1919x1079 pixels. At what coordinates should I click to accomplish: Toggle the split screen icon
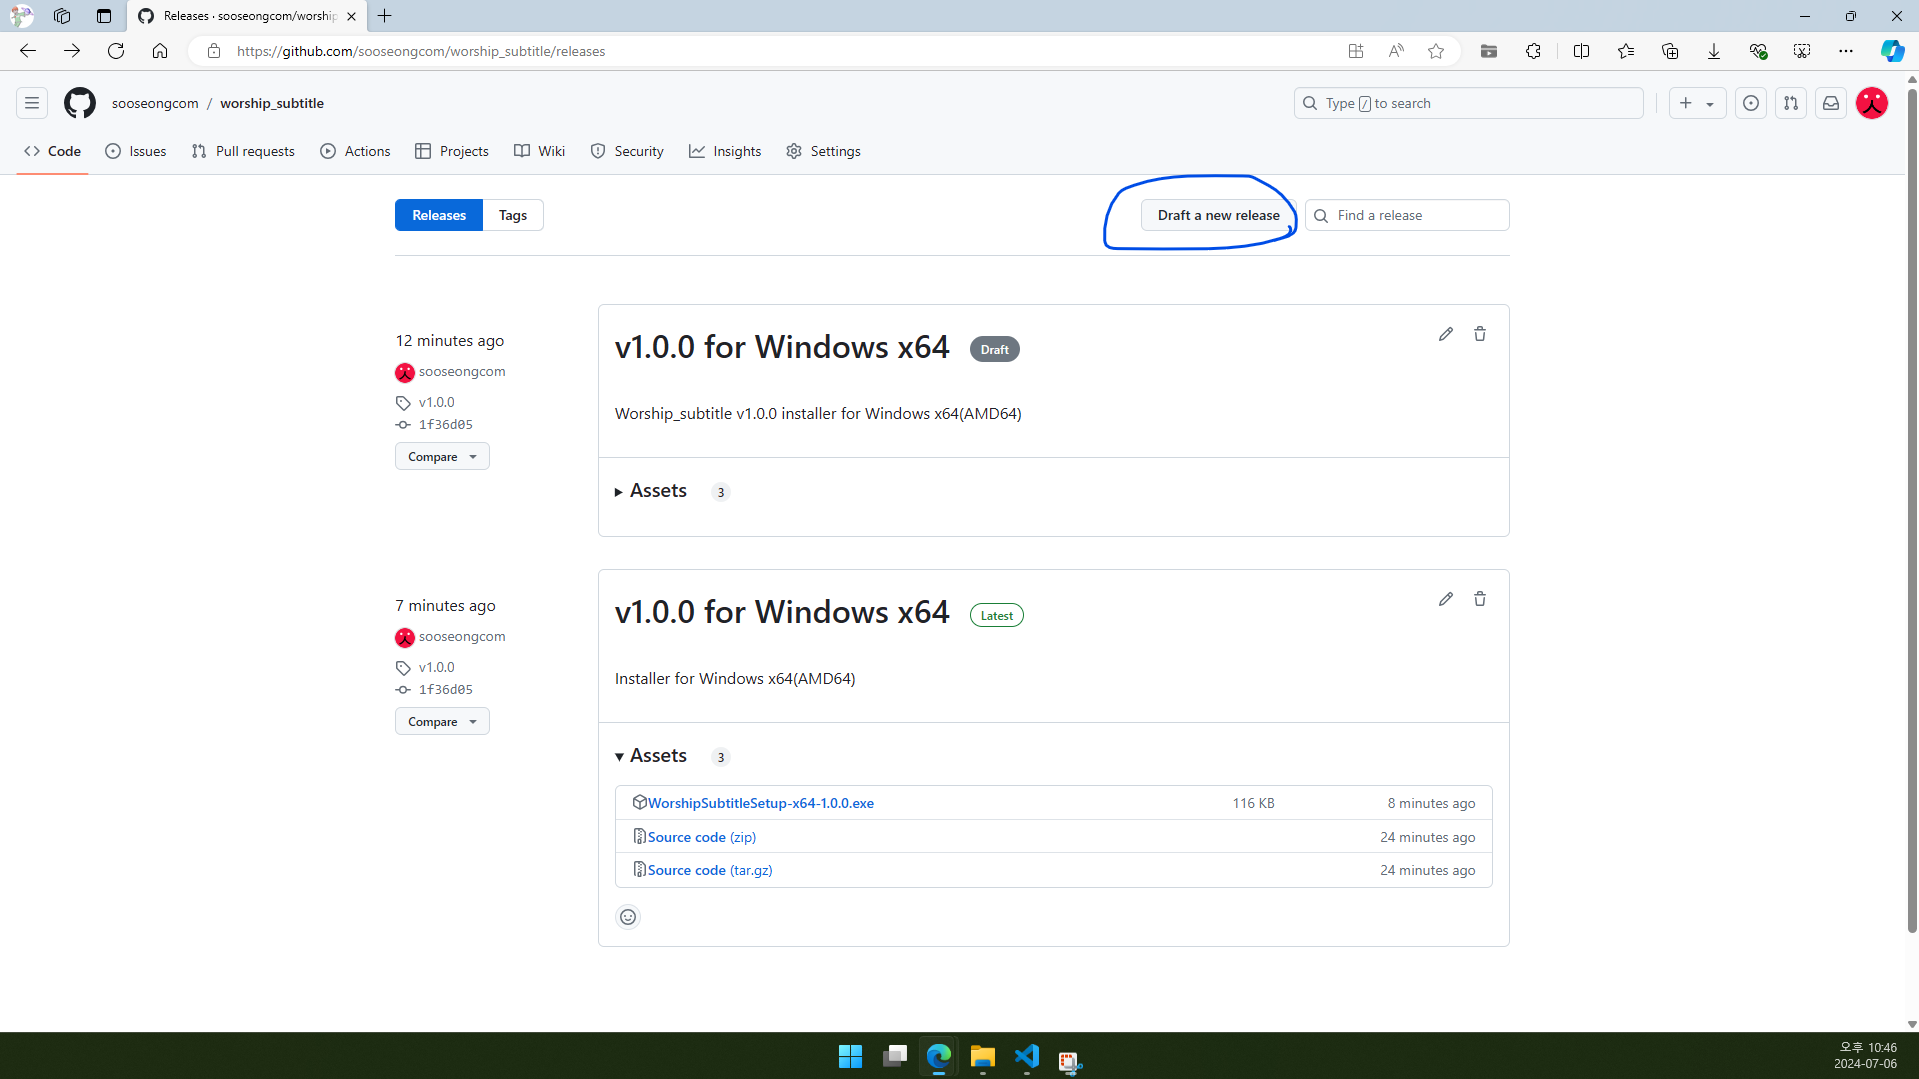coord(1581,51)
